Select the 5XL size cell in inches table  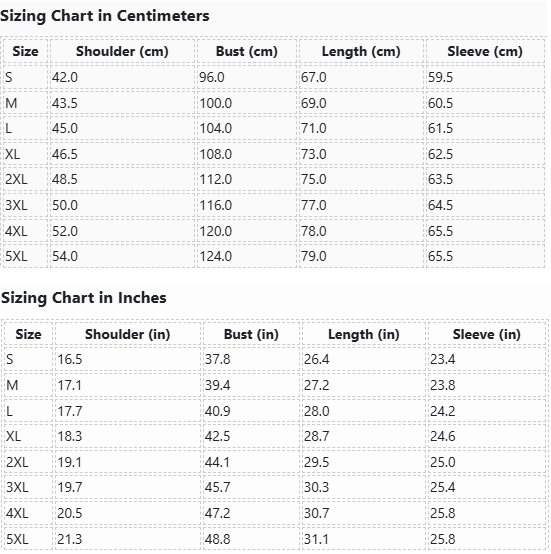[x=28, y=539]
